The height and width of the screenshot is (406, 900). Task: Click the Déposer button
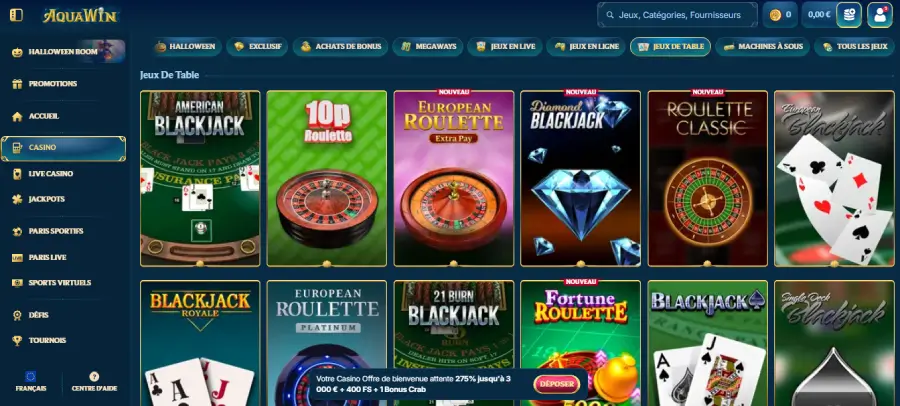pos(557,384)
